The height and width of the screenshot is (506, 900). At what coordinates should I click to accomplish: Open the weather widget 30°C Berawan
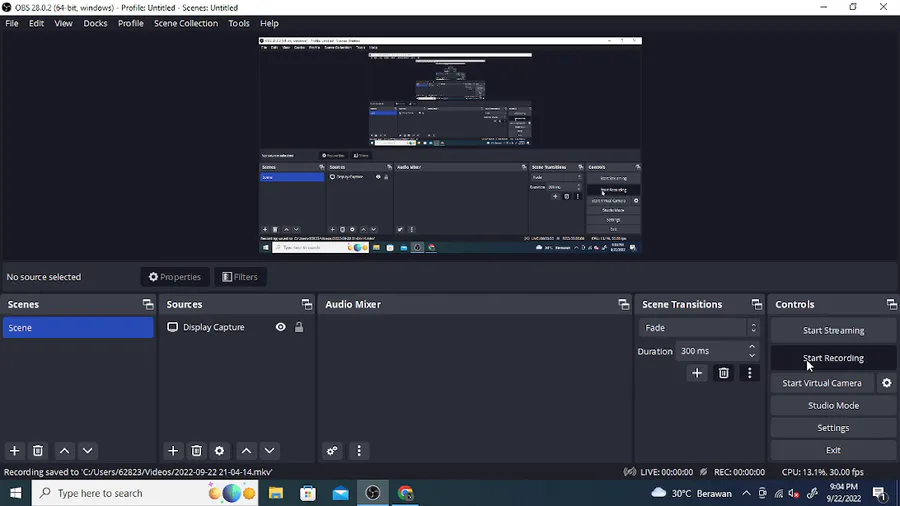[691, 493]
